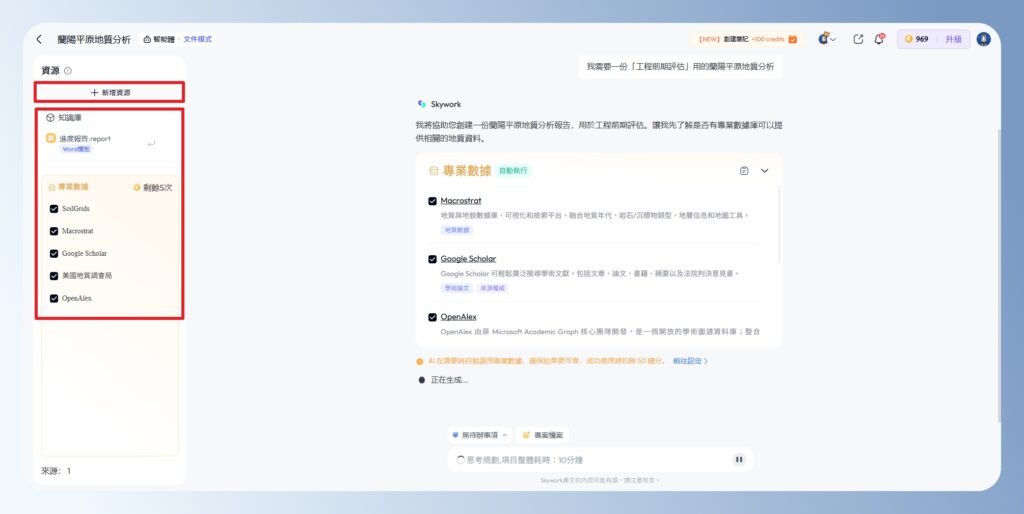Click the 專業數據 card scrollbar
This screenshot has width=1024, height=514.
click(779, 225)
